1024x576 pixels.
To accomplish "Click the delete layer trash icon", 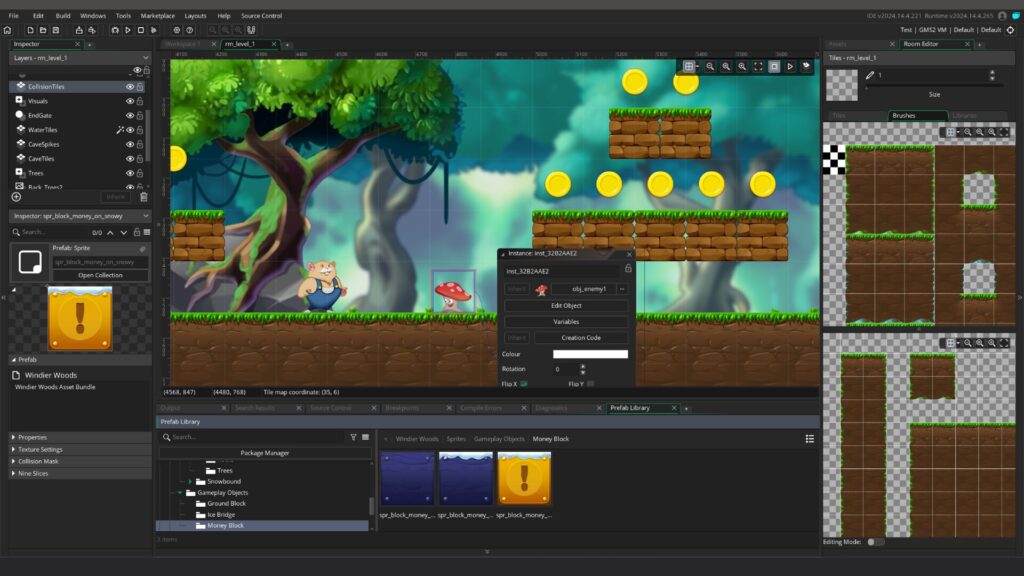I will coord(143,197).
